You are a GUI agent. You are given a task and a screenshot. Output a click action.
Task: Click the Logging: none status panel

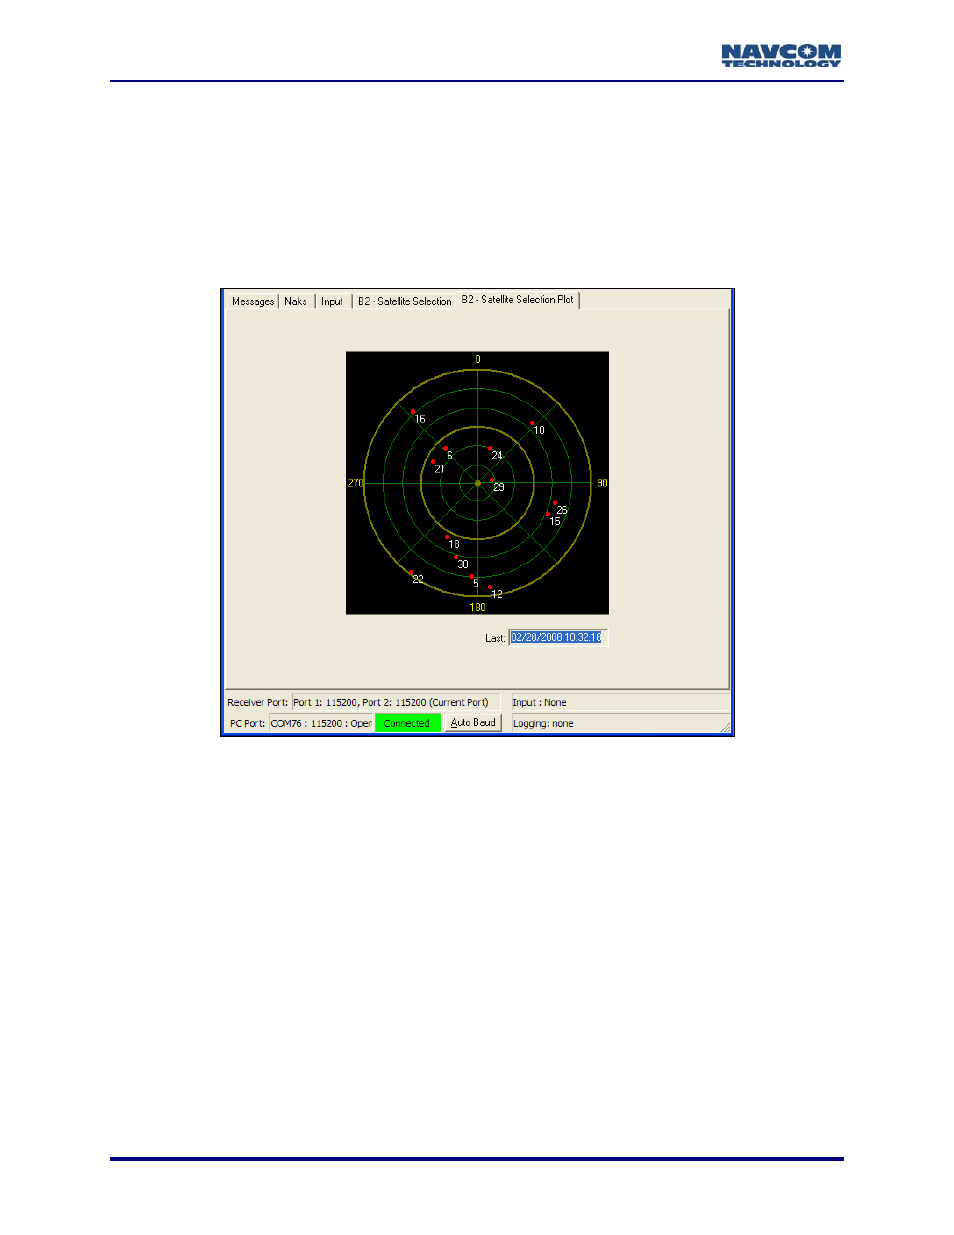click(620, 723)
